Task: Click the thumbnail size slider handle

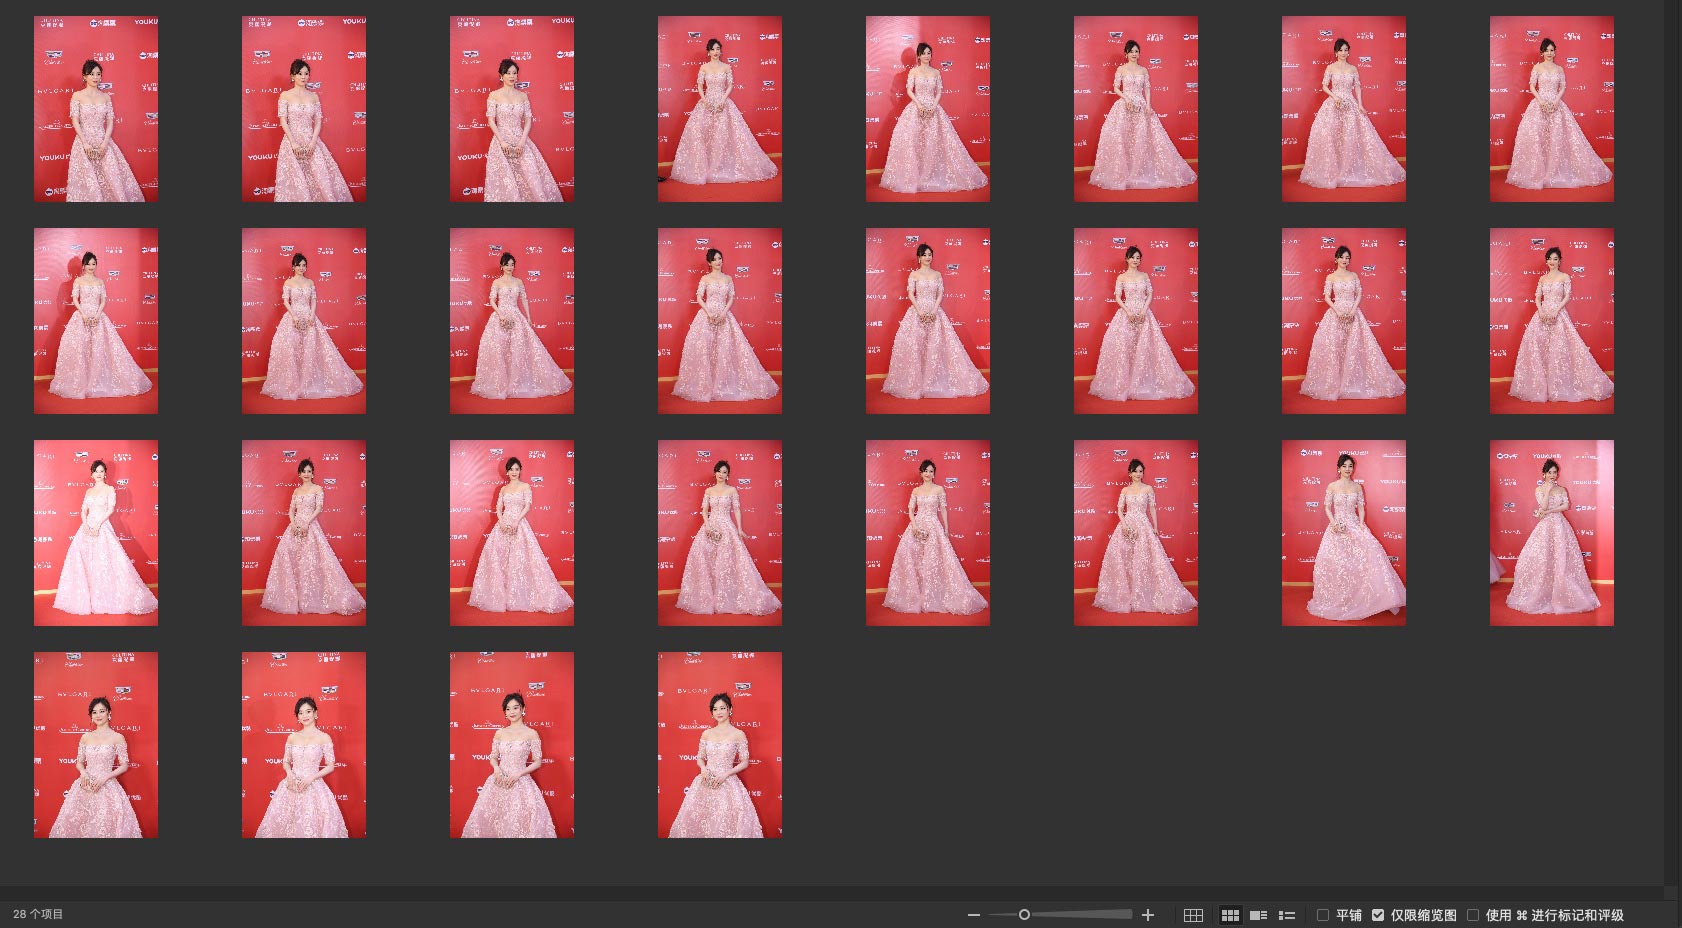Action: point(1024,914)
